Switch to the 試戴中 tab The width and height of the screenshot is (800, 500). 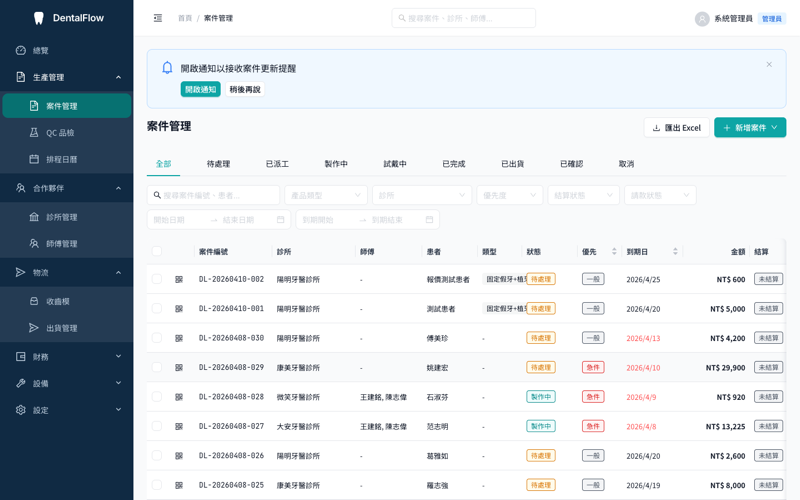(x=395, y=164)
